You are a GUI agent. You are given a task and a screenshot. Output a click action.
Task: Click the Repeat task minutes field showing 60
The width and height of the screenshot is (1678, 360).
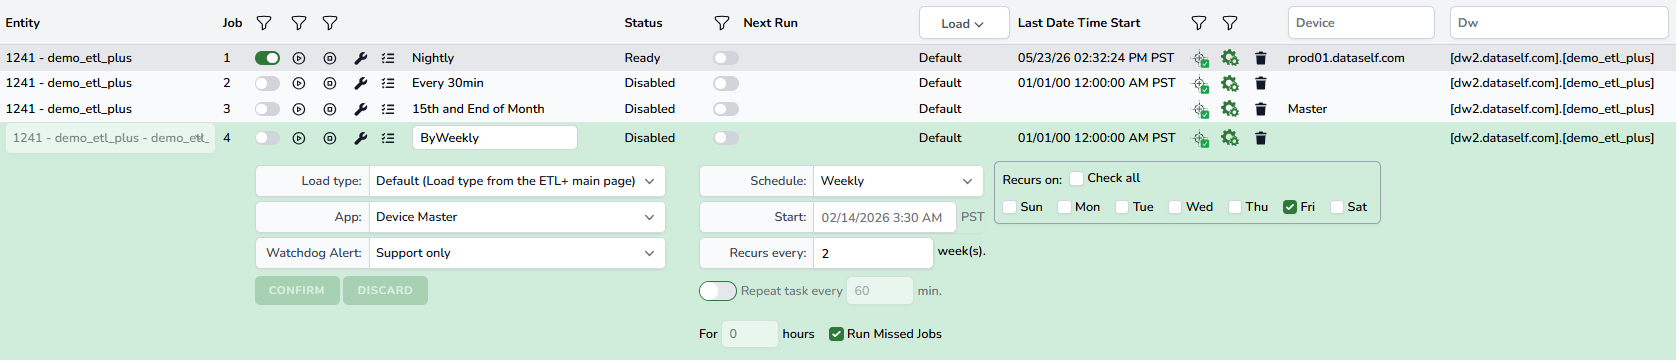880,291
